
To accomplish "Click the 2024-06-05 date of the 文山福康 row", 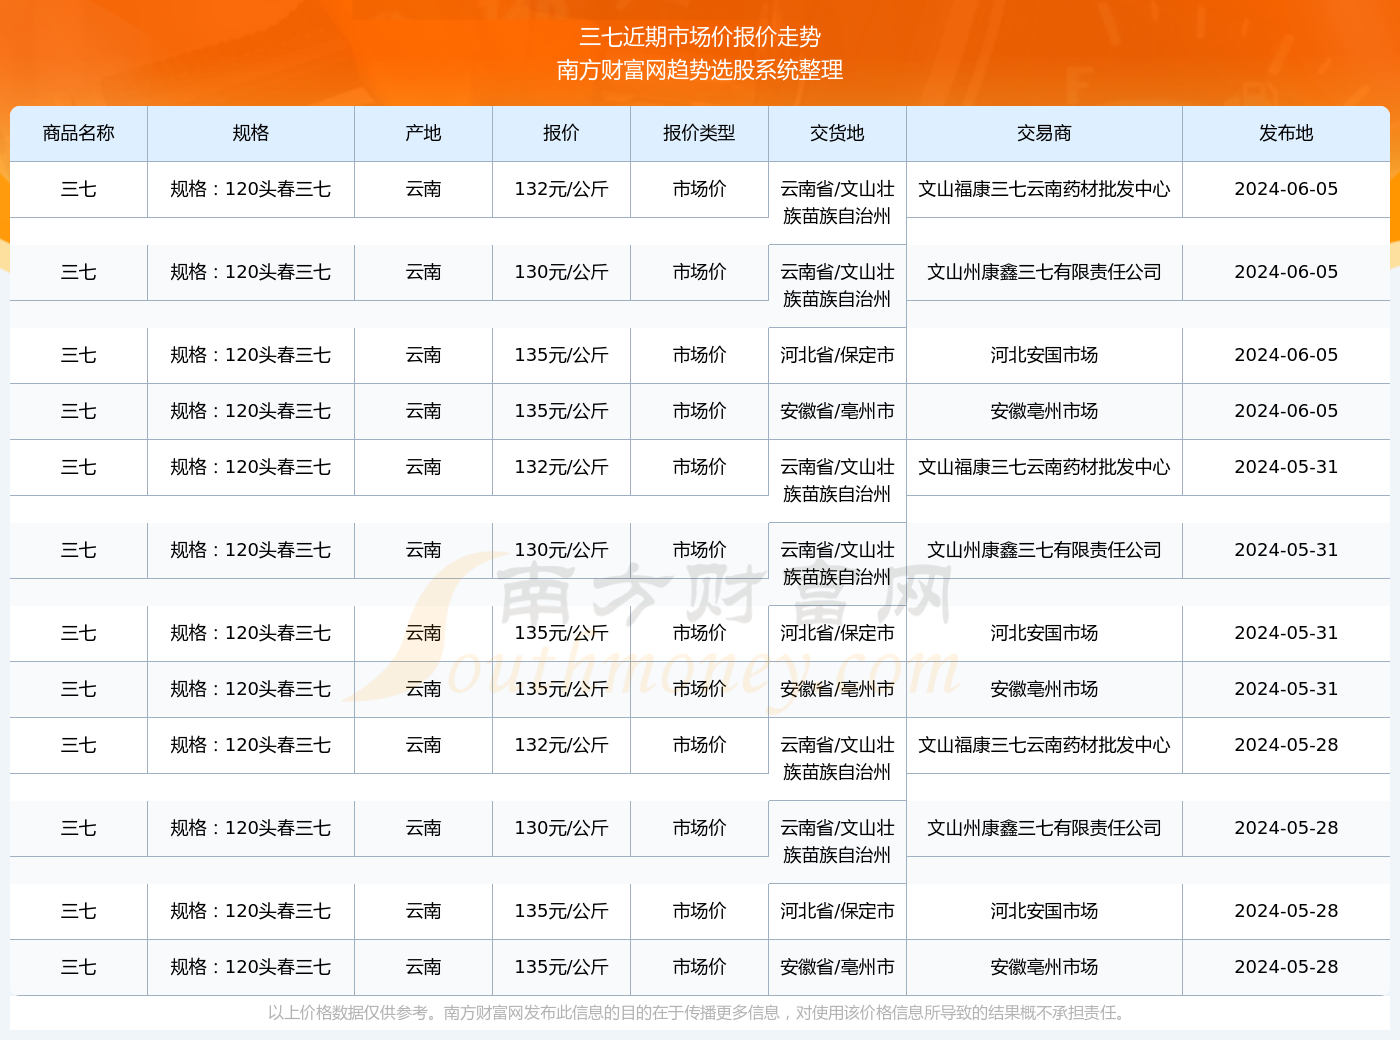I will [1286, 189].
